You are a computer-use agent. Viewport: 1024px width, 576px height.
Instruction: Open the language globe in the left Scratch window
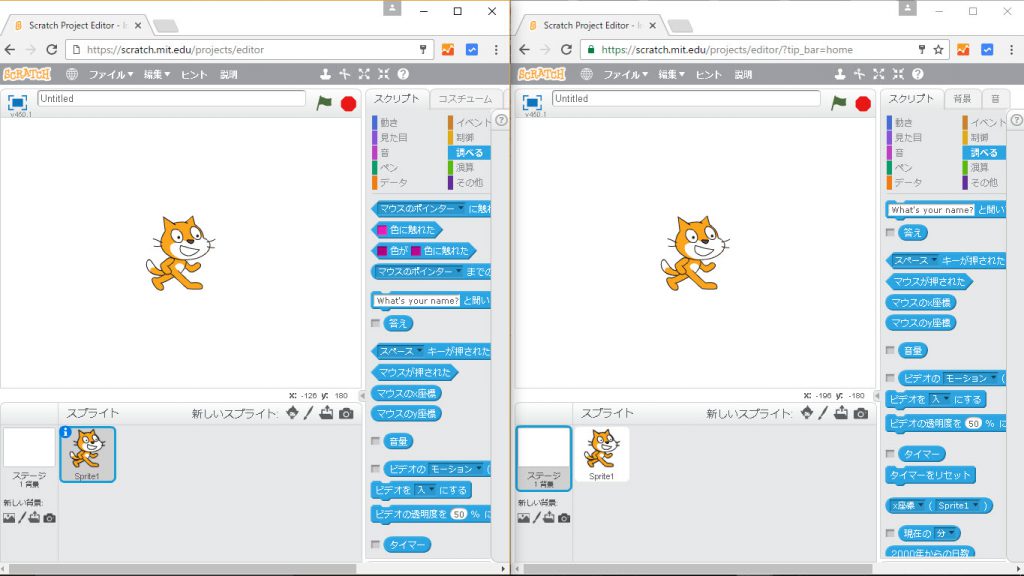point(72,74)
